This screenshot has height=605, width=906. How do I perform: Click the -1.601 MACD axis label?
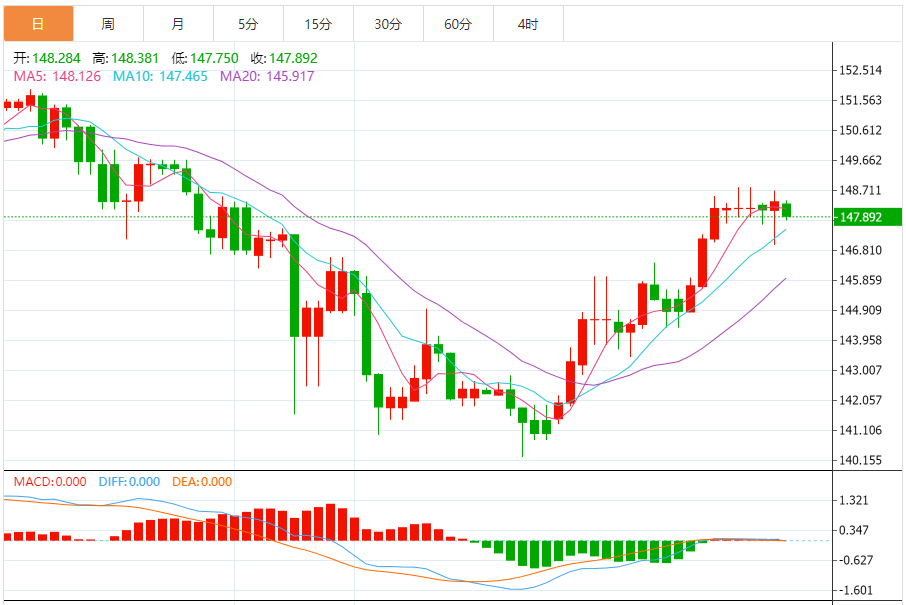856,591
